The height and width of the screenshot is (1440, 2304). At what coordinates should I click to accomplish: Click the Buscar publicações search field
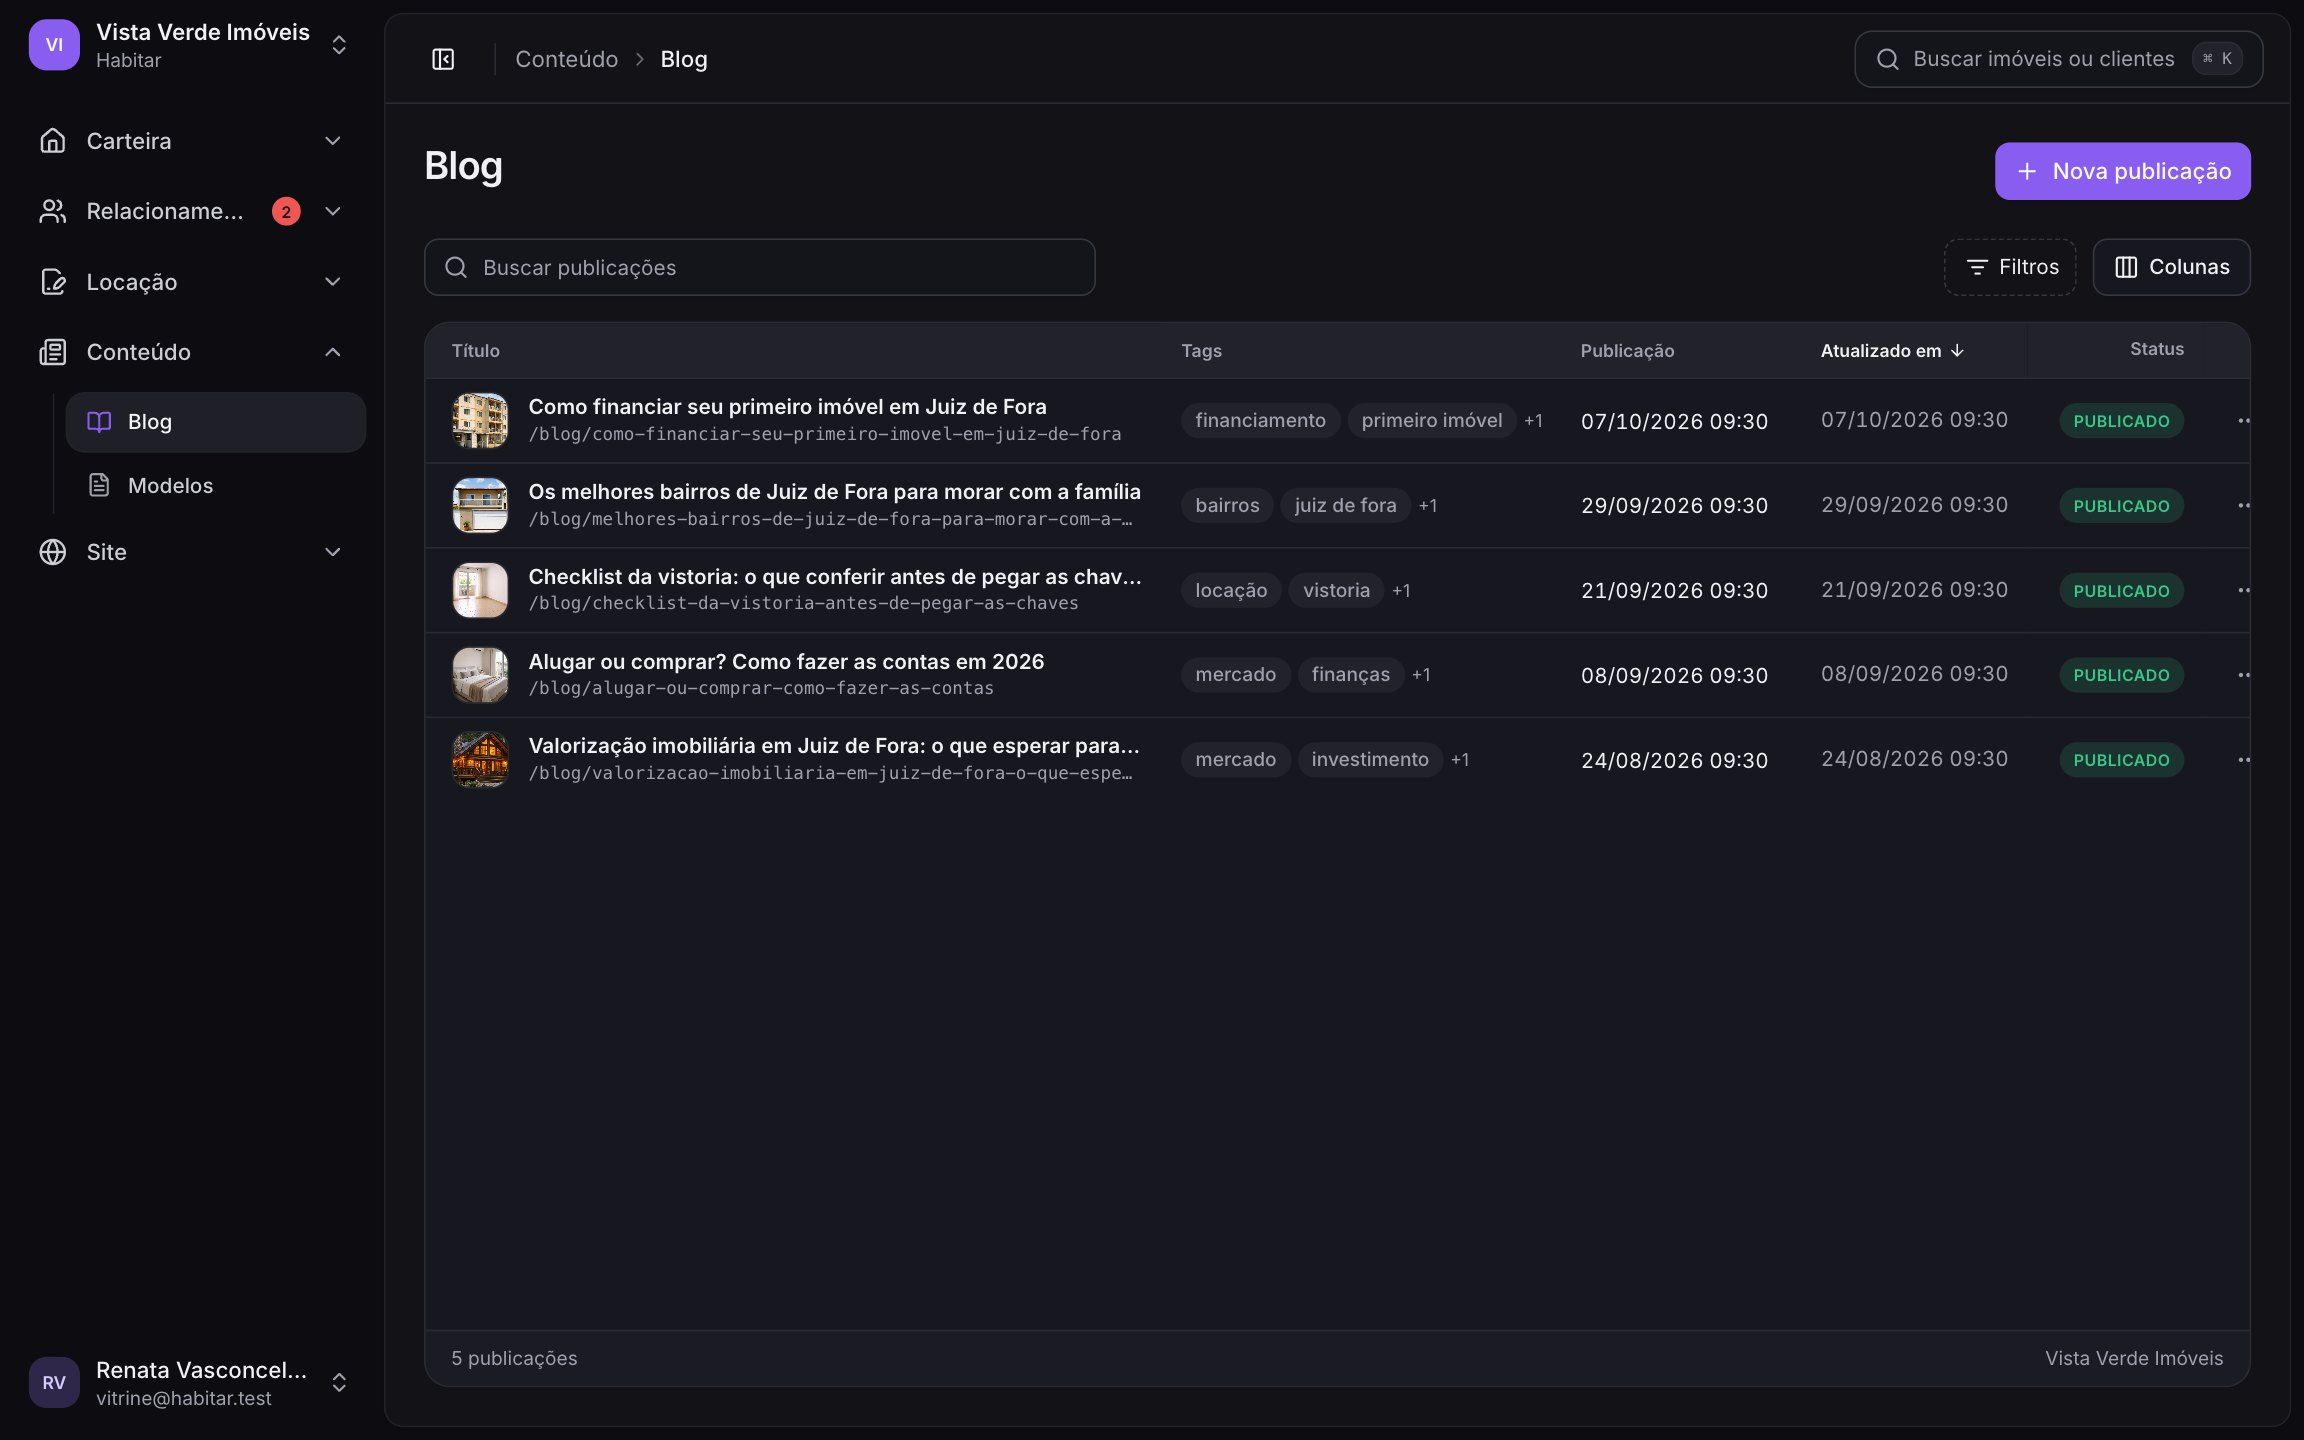coord(760,267)
